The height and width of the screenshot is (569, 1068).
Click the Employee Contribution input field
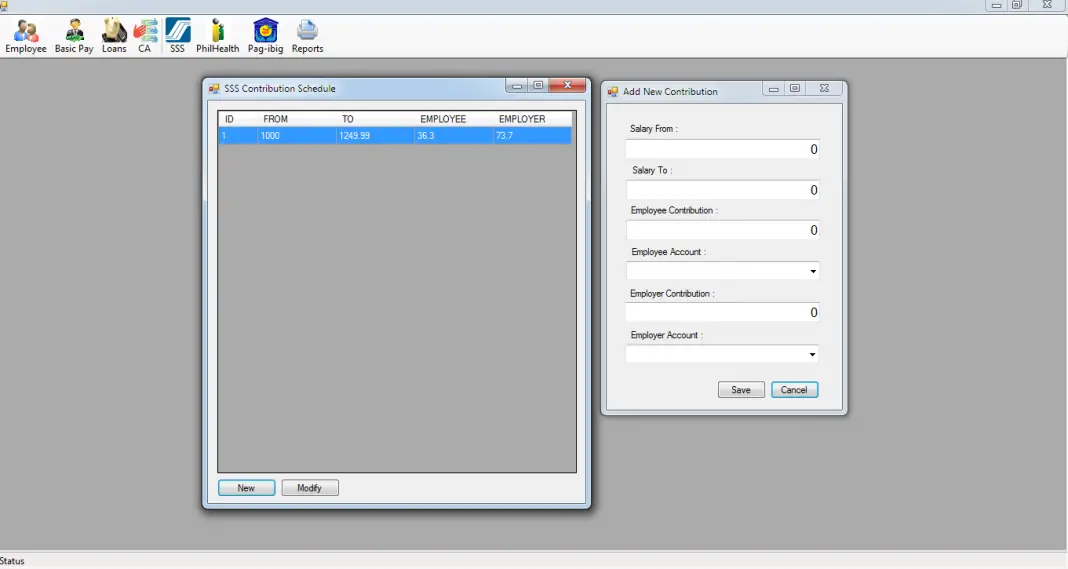point(722,230)
